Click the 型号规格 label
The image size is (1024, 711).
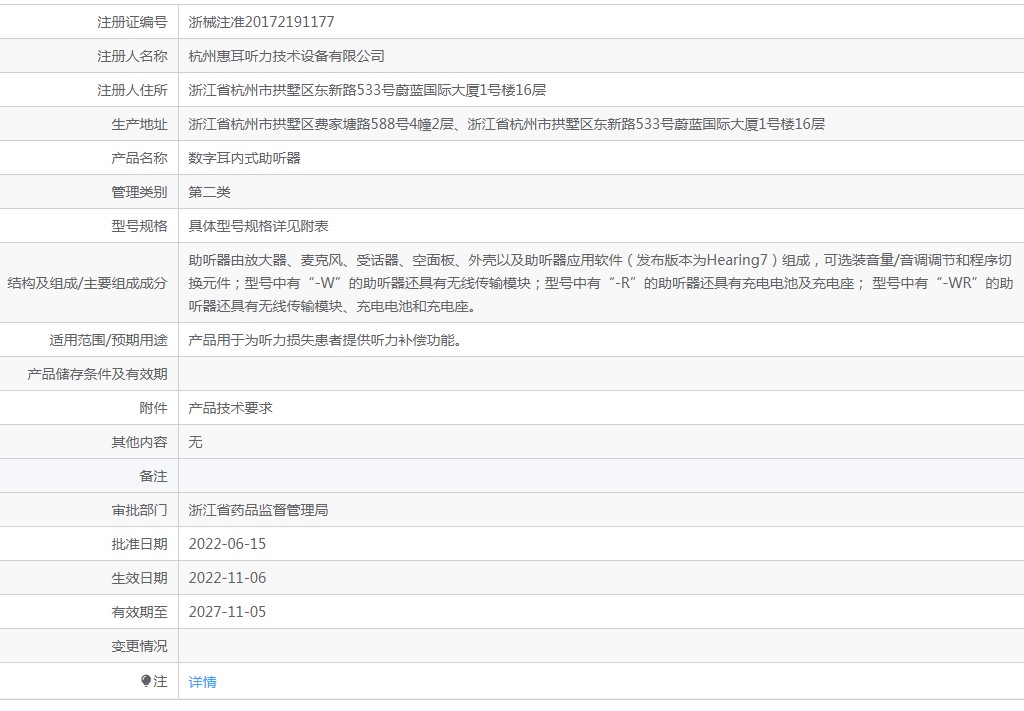point(140,226)
